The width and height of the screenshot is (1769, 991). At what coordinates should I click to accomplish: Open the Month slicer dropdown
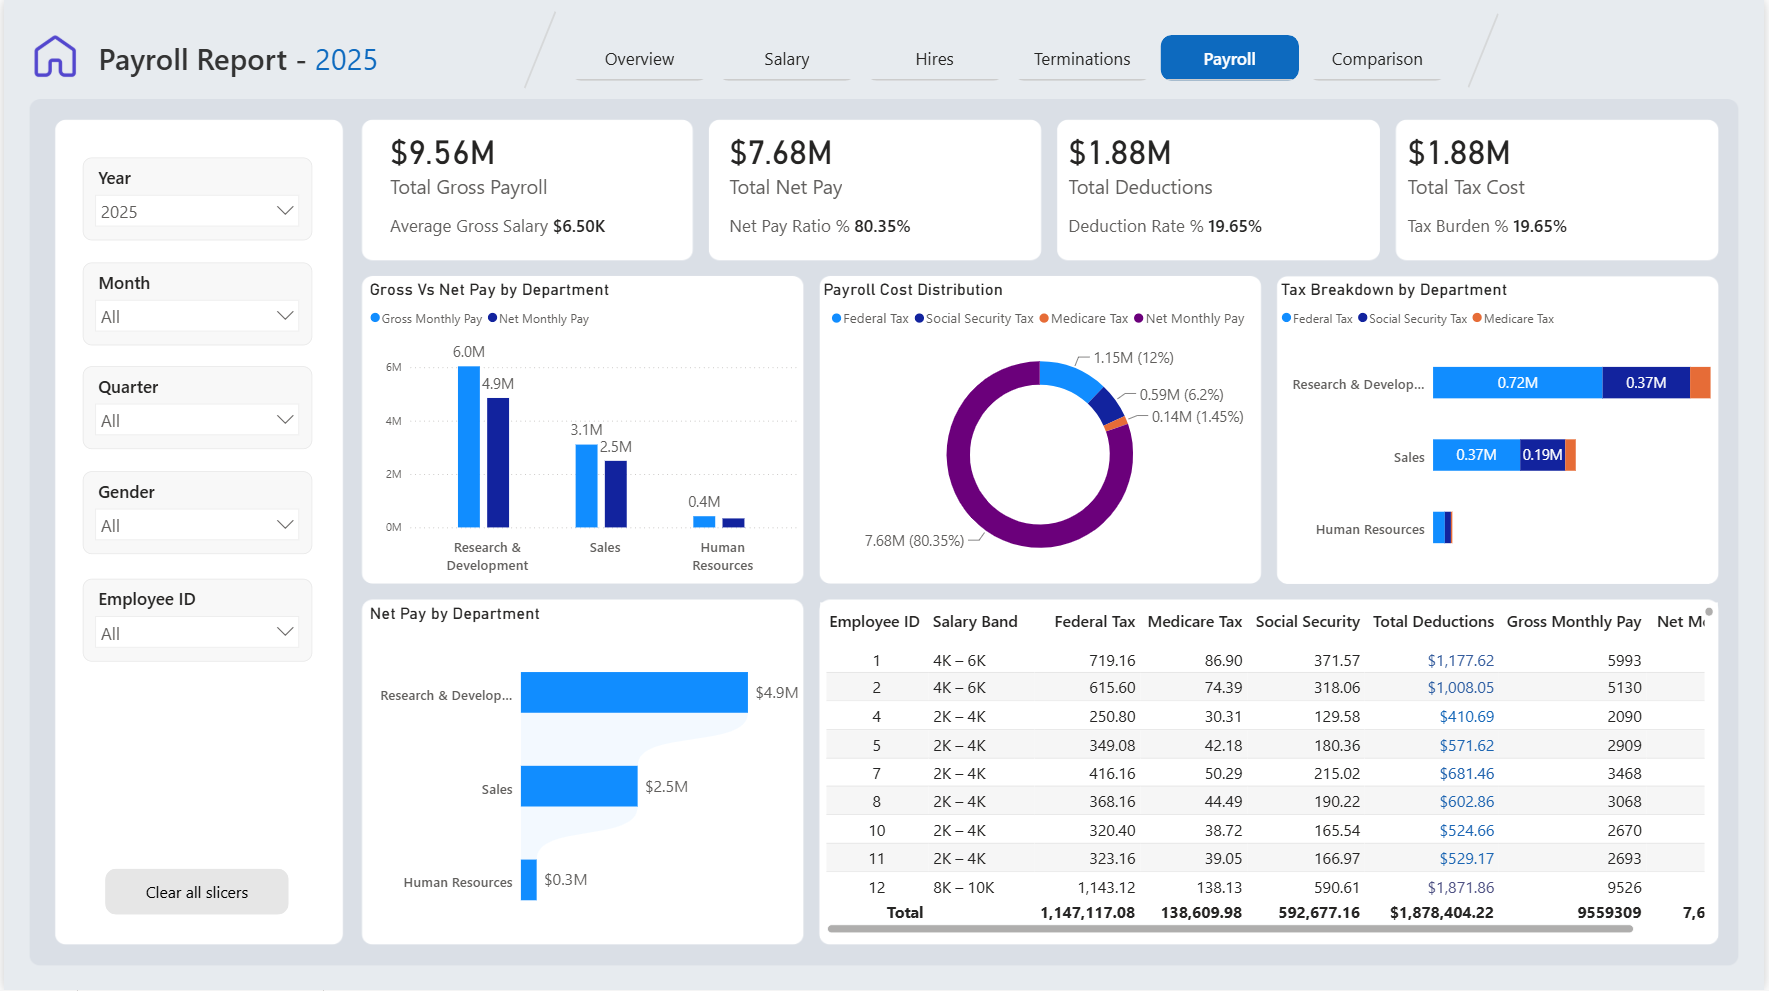pyautogui.click(x=197, y=316)
